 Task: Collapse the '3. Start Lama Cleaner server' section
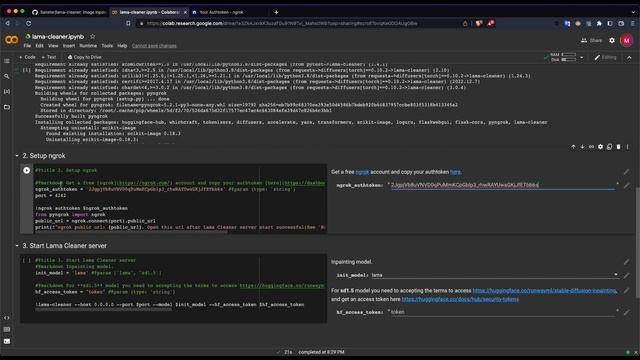click(x=17, y=246)
